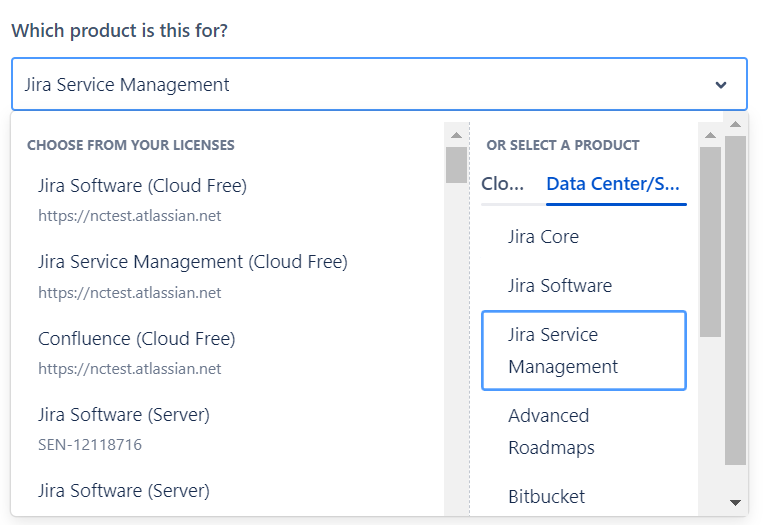Image resolution: width=773 pixels, height=525 pixels.
Task: Click outer dropdown scroll-down arrow
Action: point(735,502)
